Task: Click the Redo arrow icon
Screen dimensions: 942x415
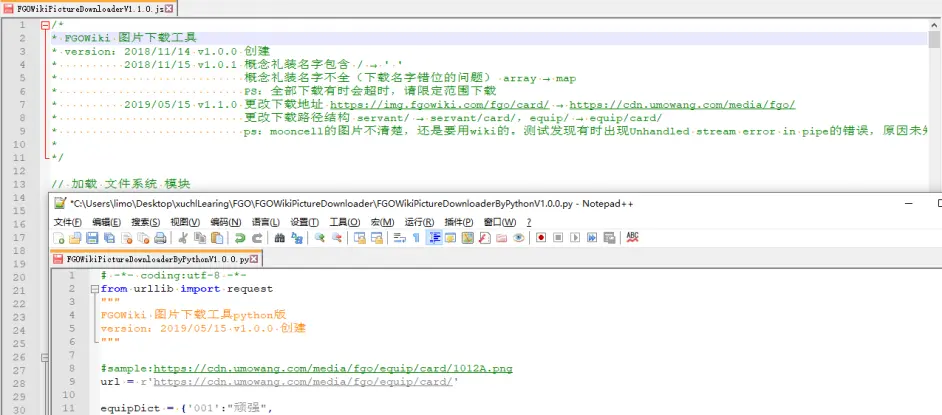Action: click(x=257, y=238)
